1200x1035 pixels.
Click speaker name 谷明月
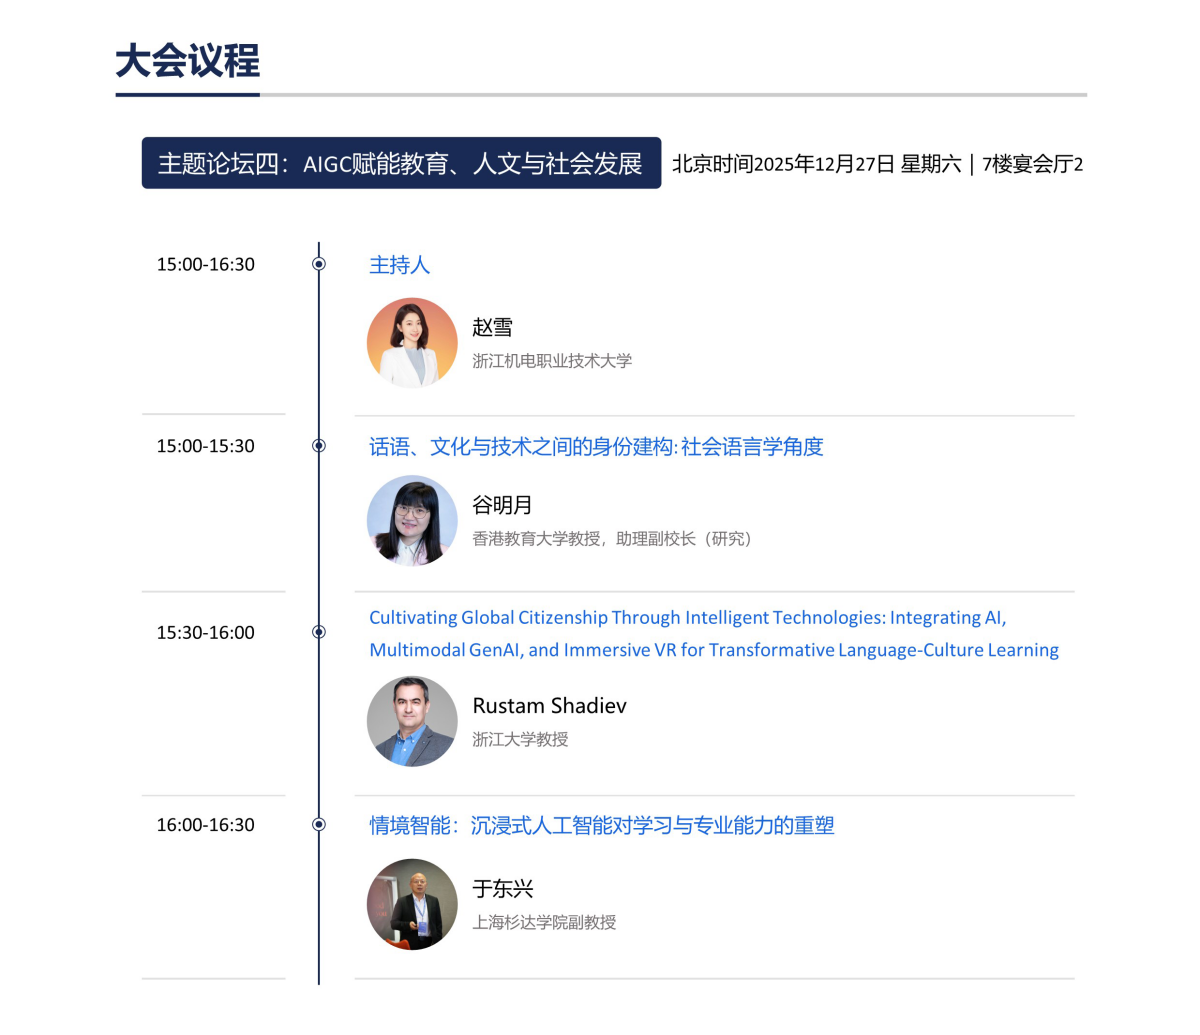coord(501,505)
